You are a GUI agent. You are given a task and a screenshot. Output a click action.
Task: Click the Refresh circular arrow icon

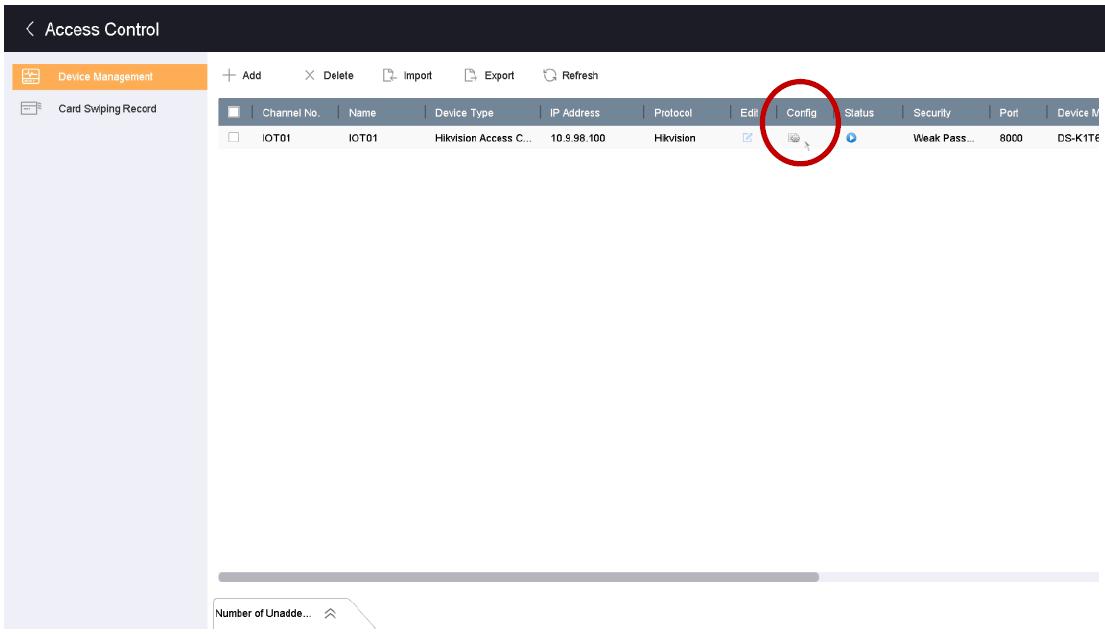tap(549, 76)
